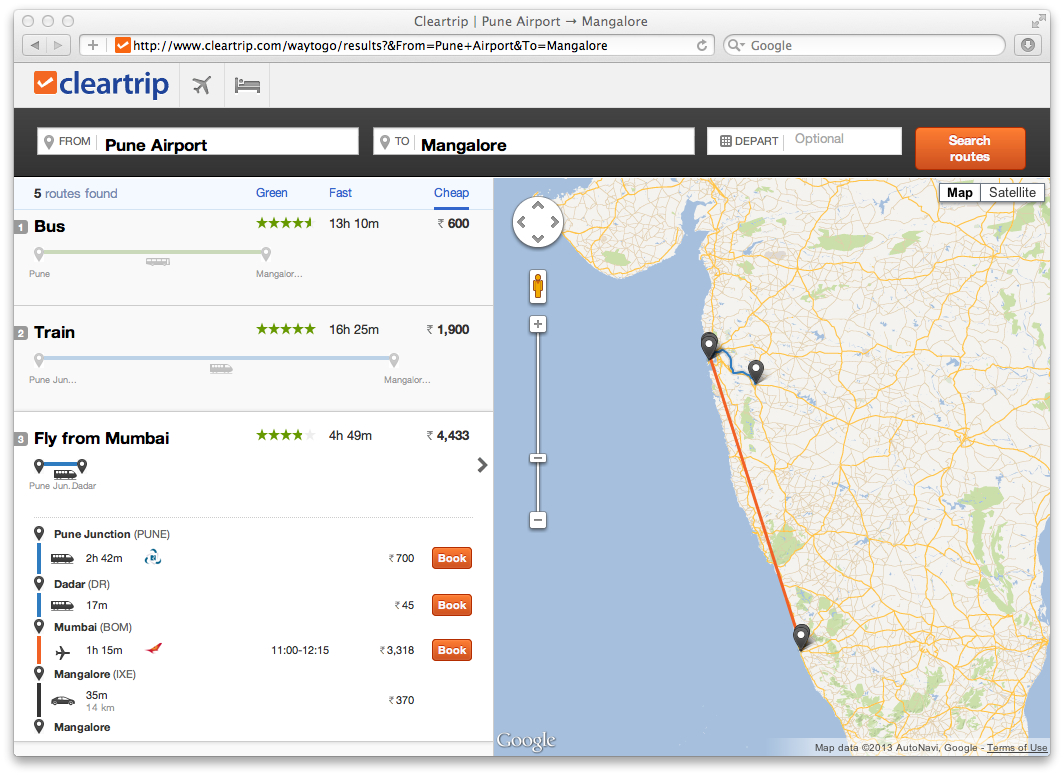This screenshot has width=1064, height=776.
Task: Click the map zoom slider handle
Action: tap(538, 459)
